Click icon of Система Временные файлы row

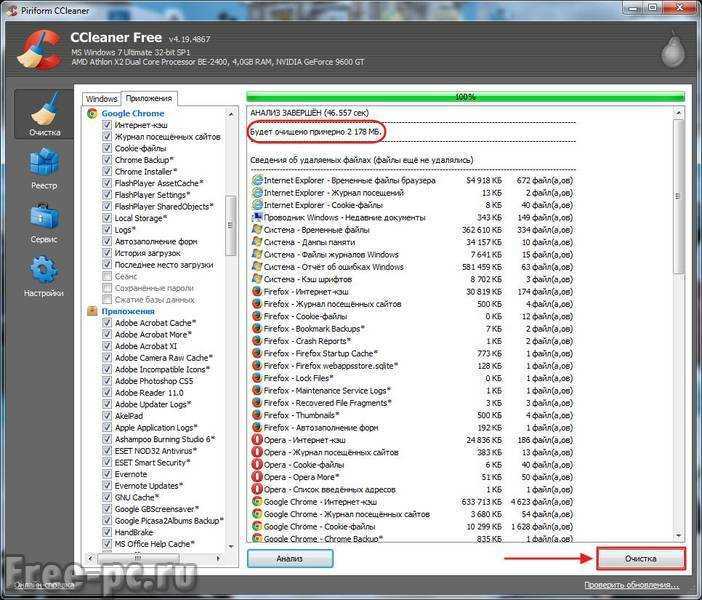[x=257, y=230]
